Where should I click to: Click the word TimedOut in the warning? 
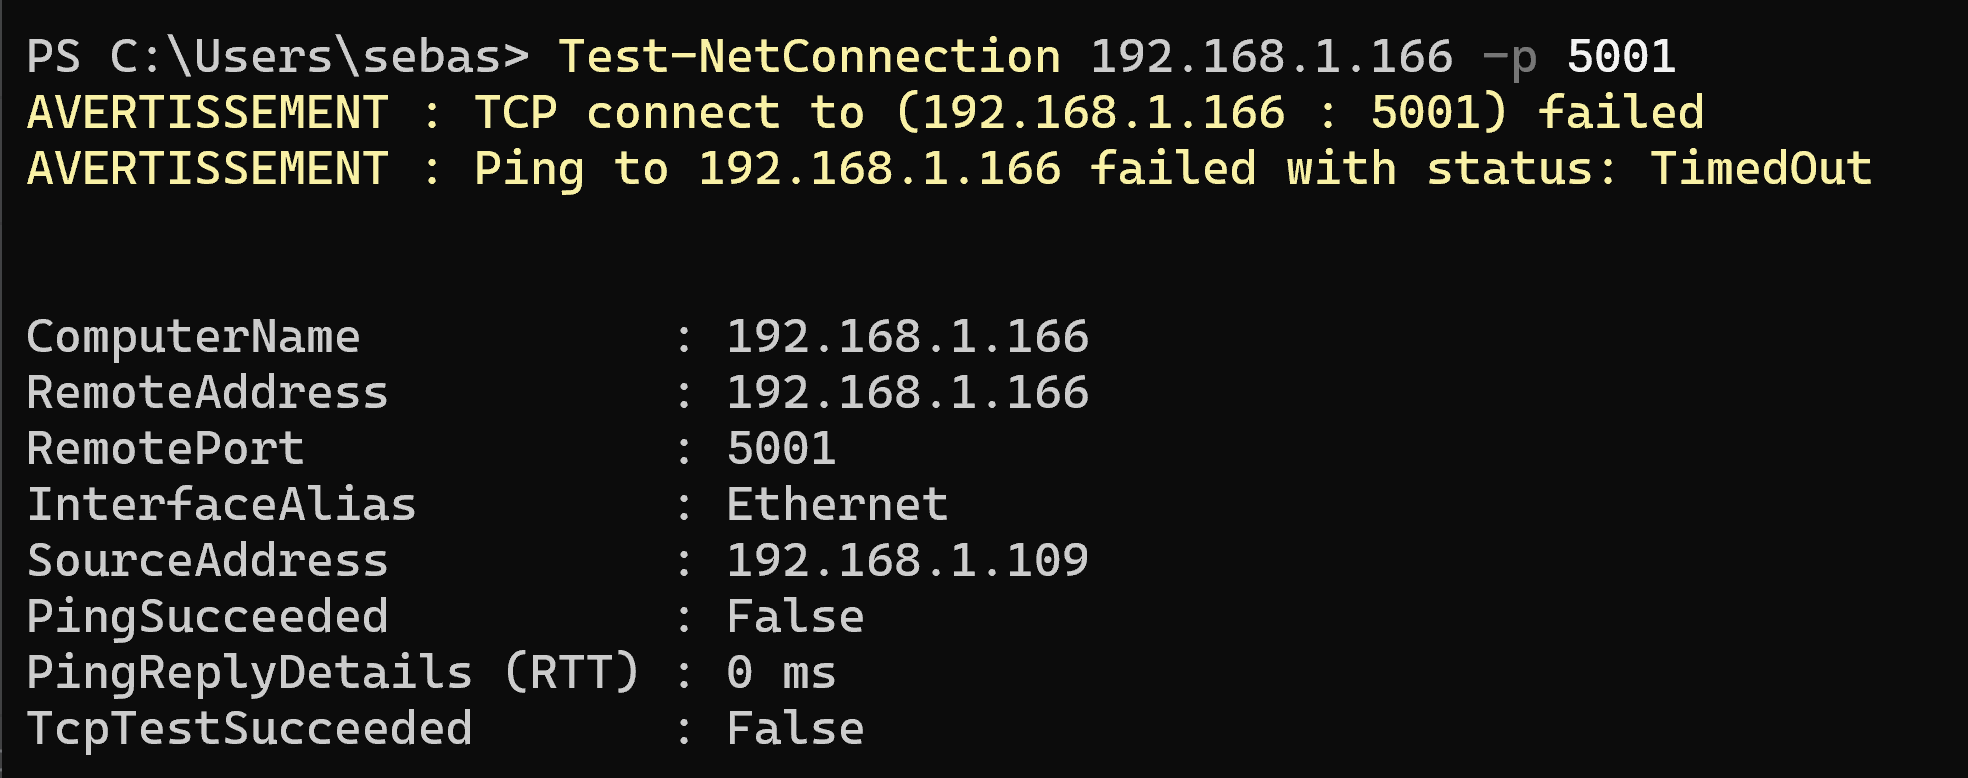(1761, 168)
